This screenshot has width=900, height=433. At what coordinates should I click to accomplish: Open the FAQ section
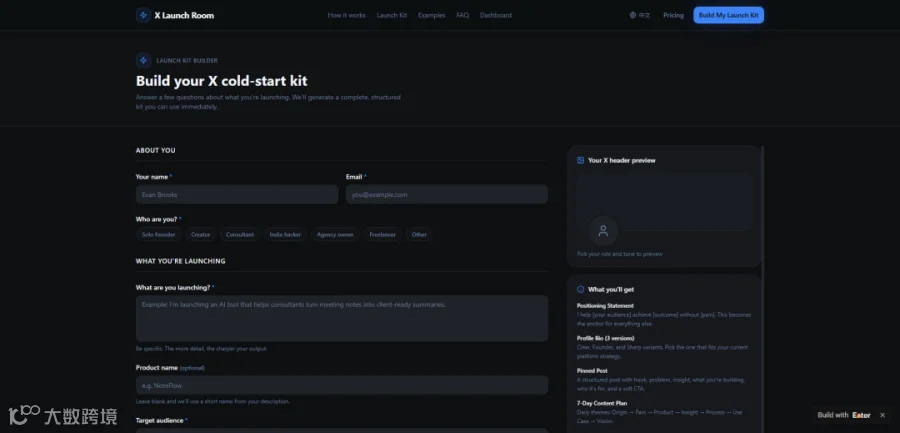coord(463,16)
